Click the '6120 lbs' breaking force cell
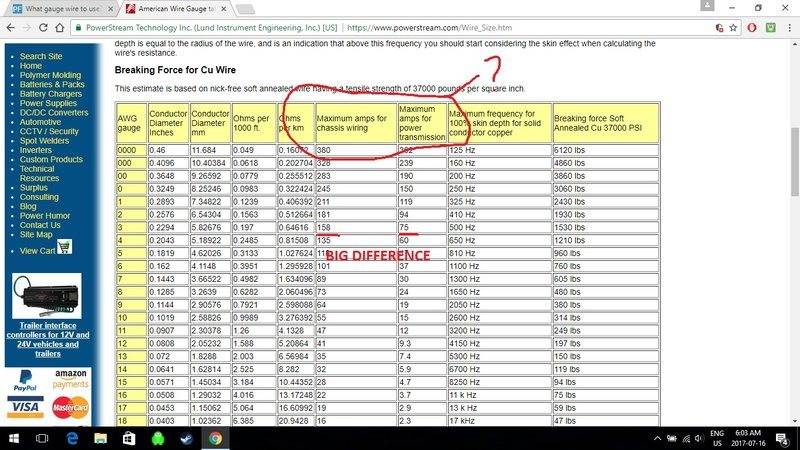 [606, 150]
